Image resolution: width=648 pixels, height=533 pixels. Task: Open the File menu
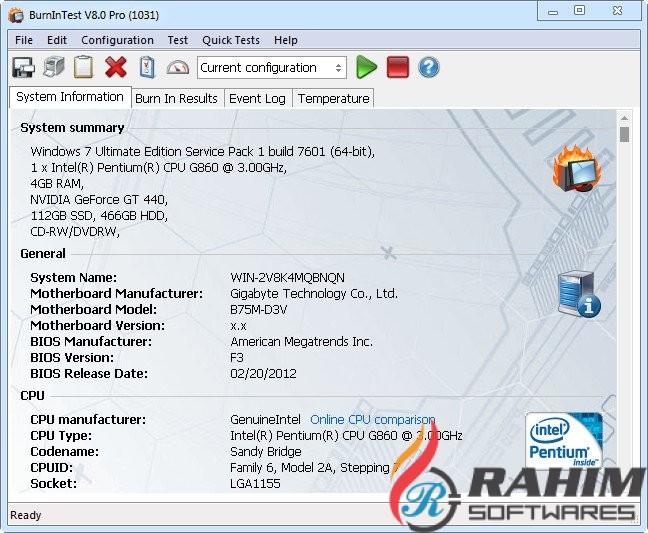click(24, 40)
